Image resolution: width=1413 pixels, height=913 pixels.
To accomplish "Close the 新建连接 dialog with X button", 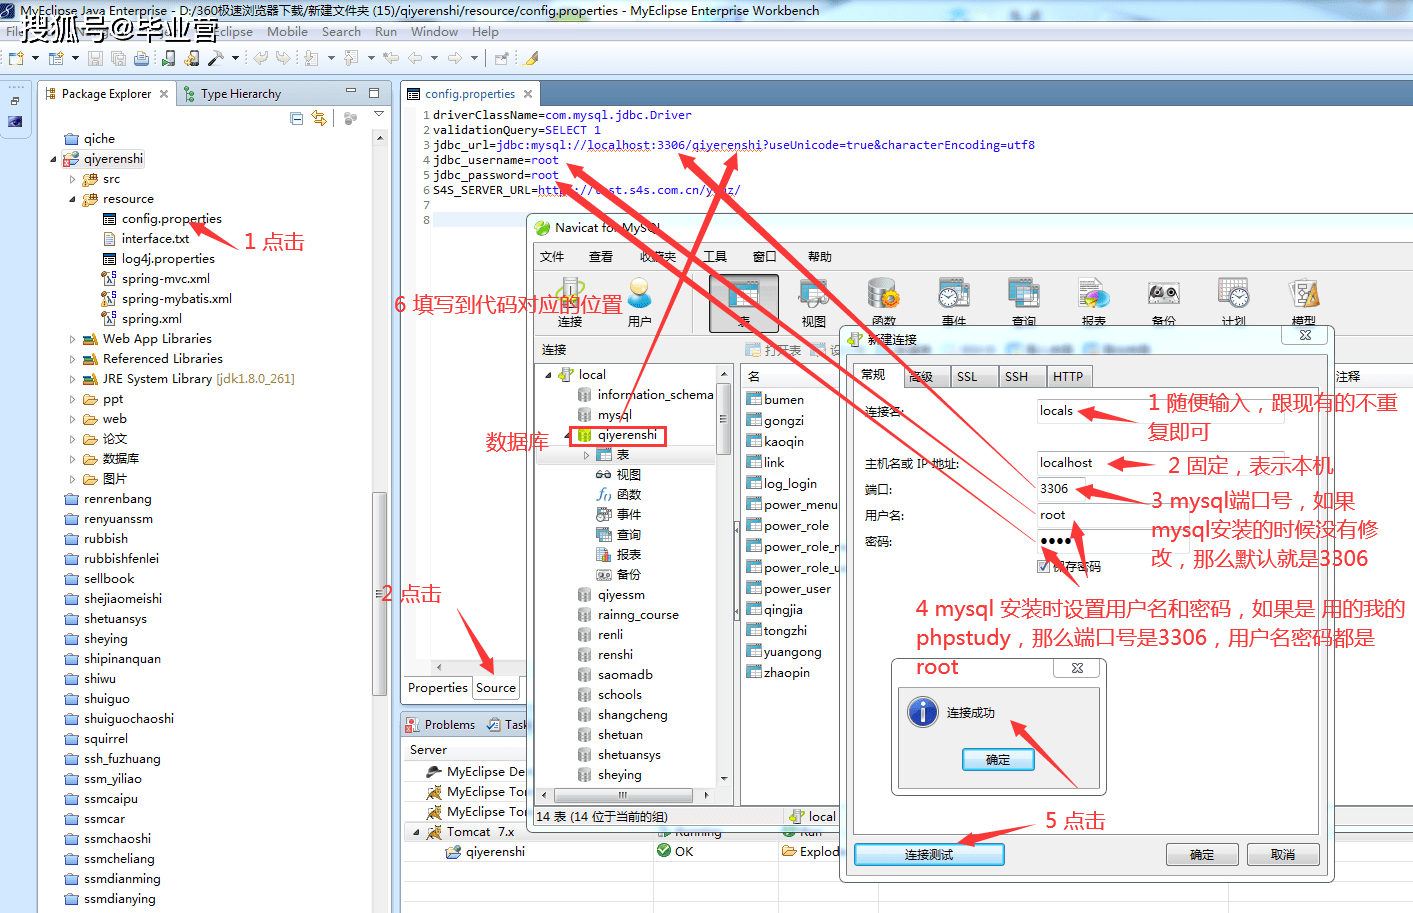I will [1305, 335].
